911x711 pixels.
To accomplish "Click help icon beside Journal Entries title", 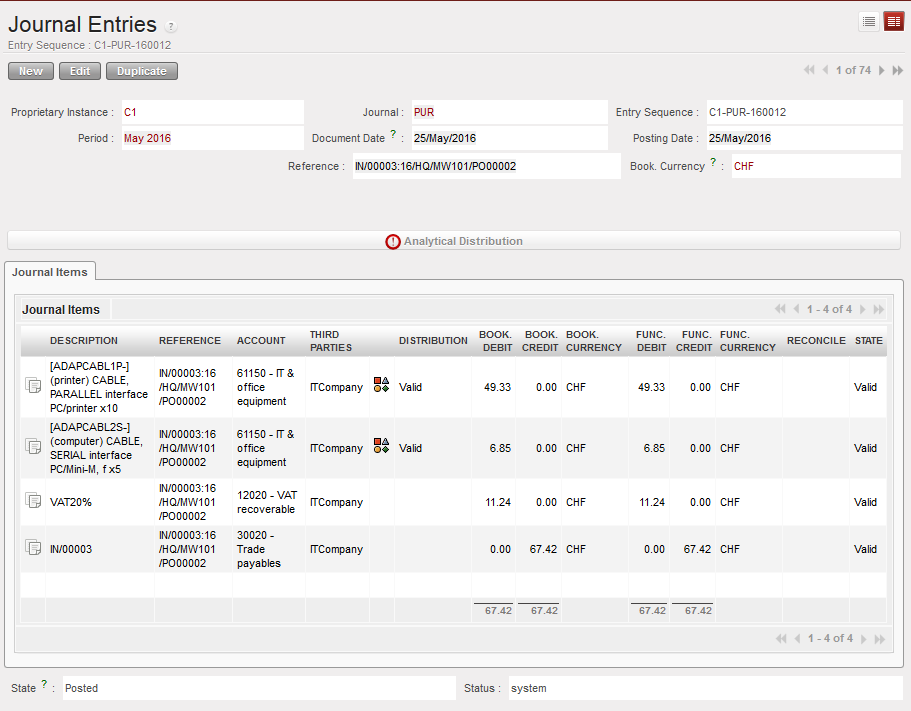I will [x=171, y=27].
